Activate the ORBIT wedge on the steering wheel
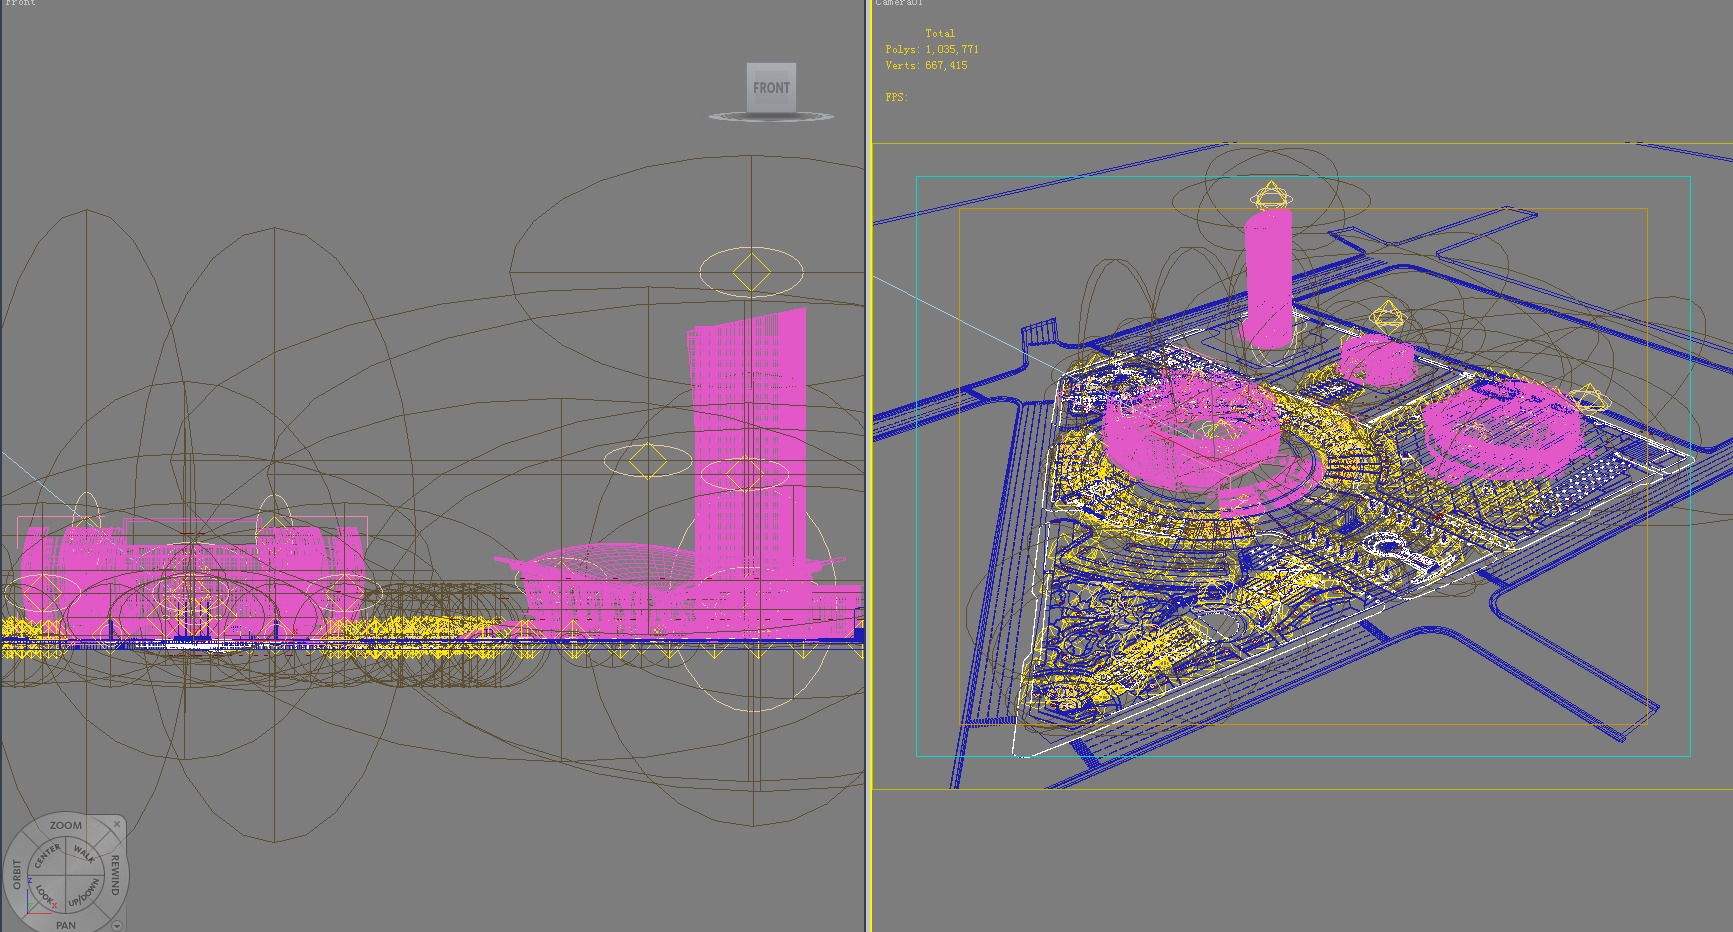The image size is (1733, 932). click(16, 875)
